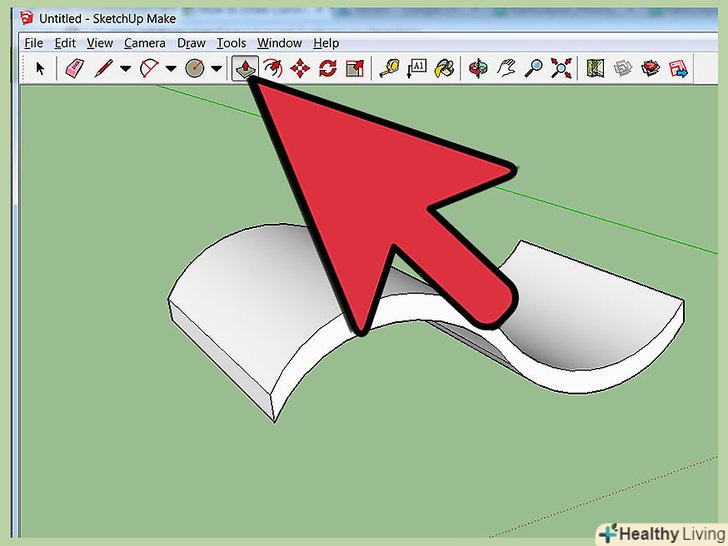Click the Rotate tool

point(327,68)
